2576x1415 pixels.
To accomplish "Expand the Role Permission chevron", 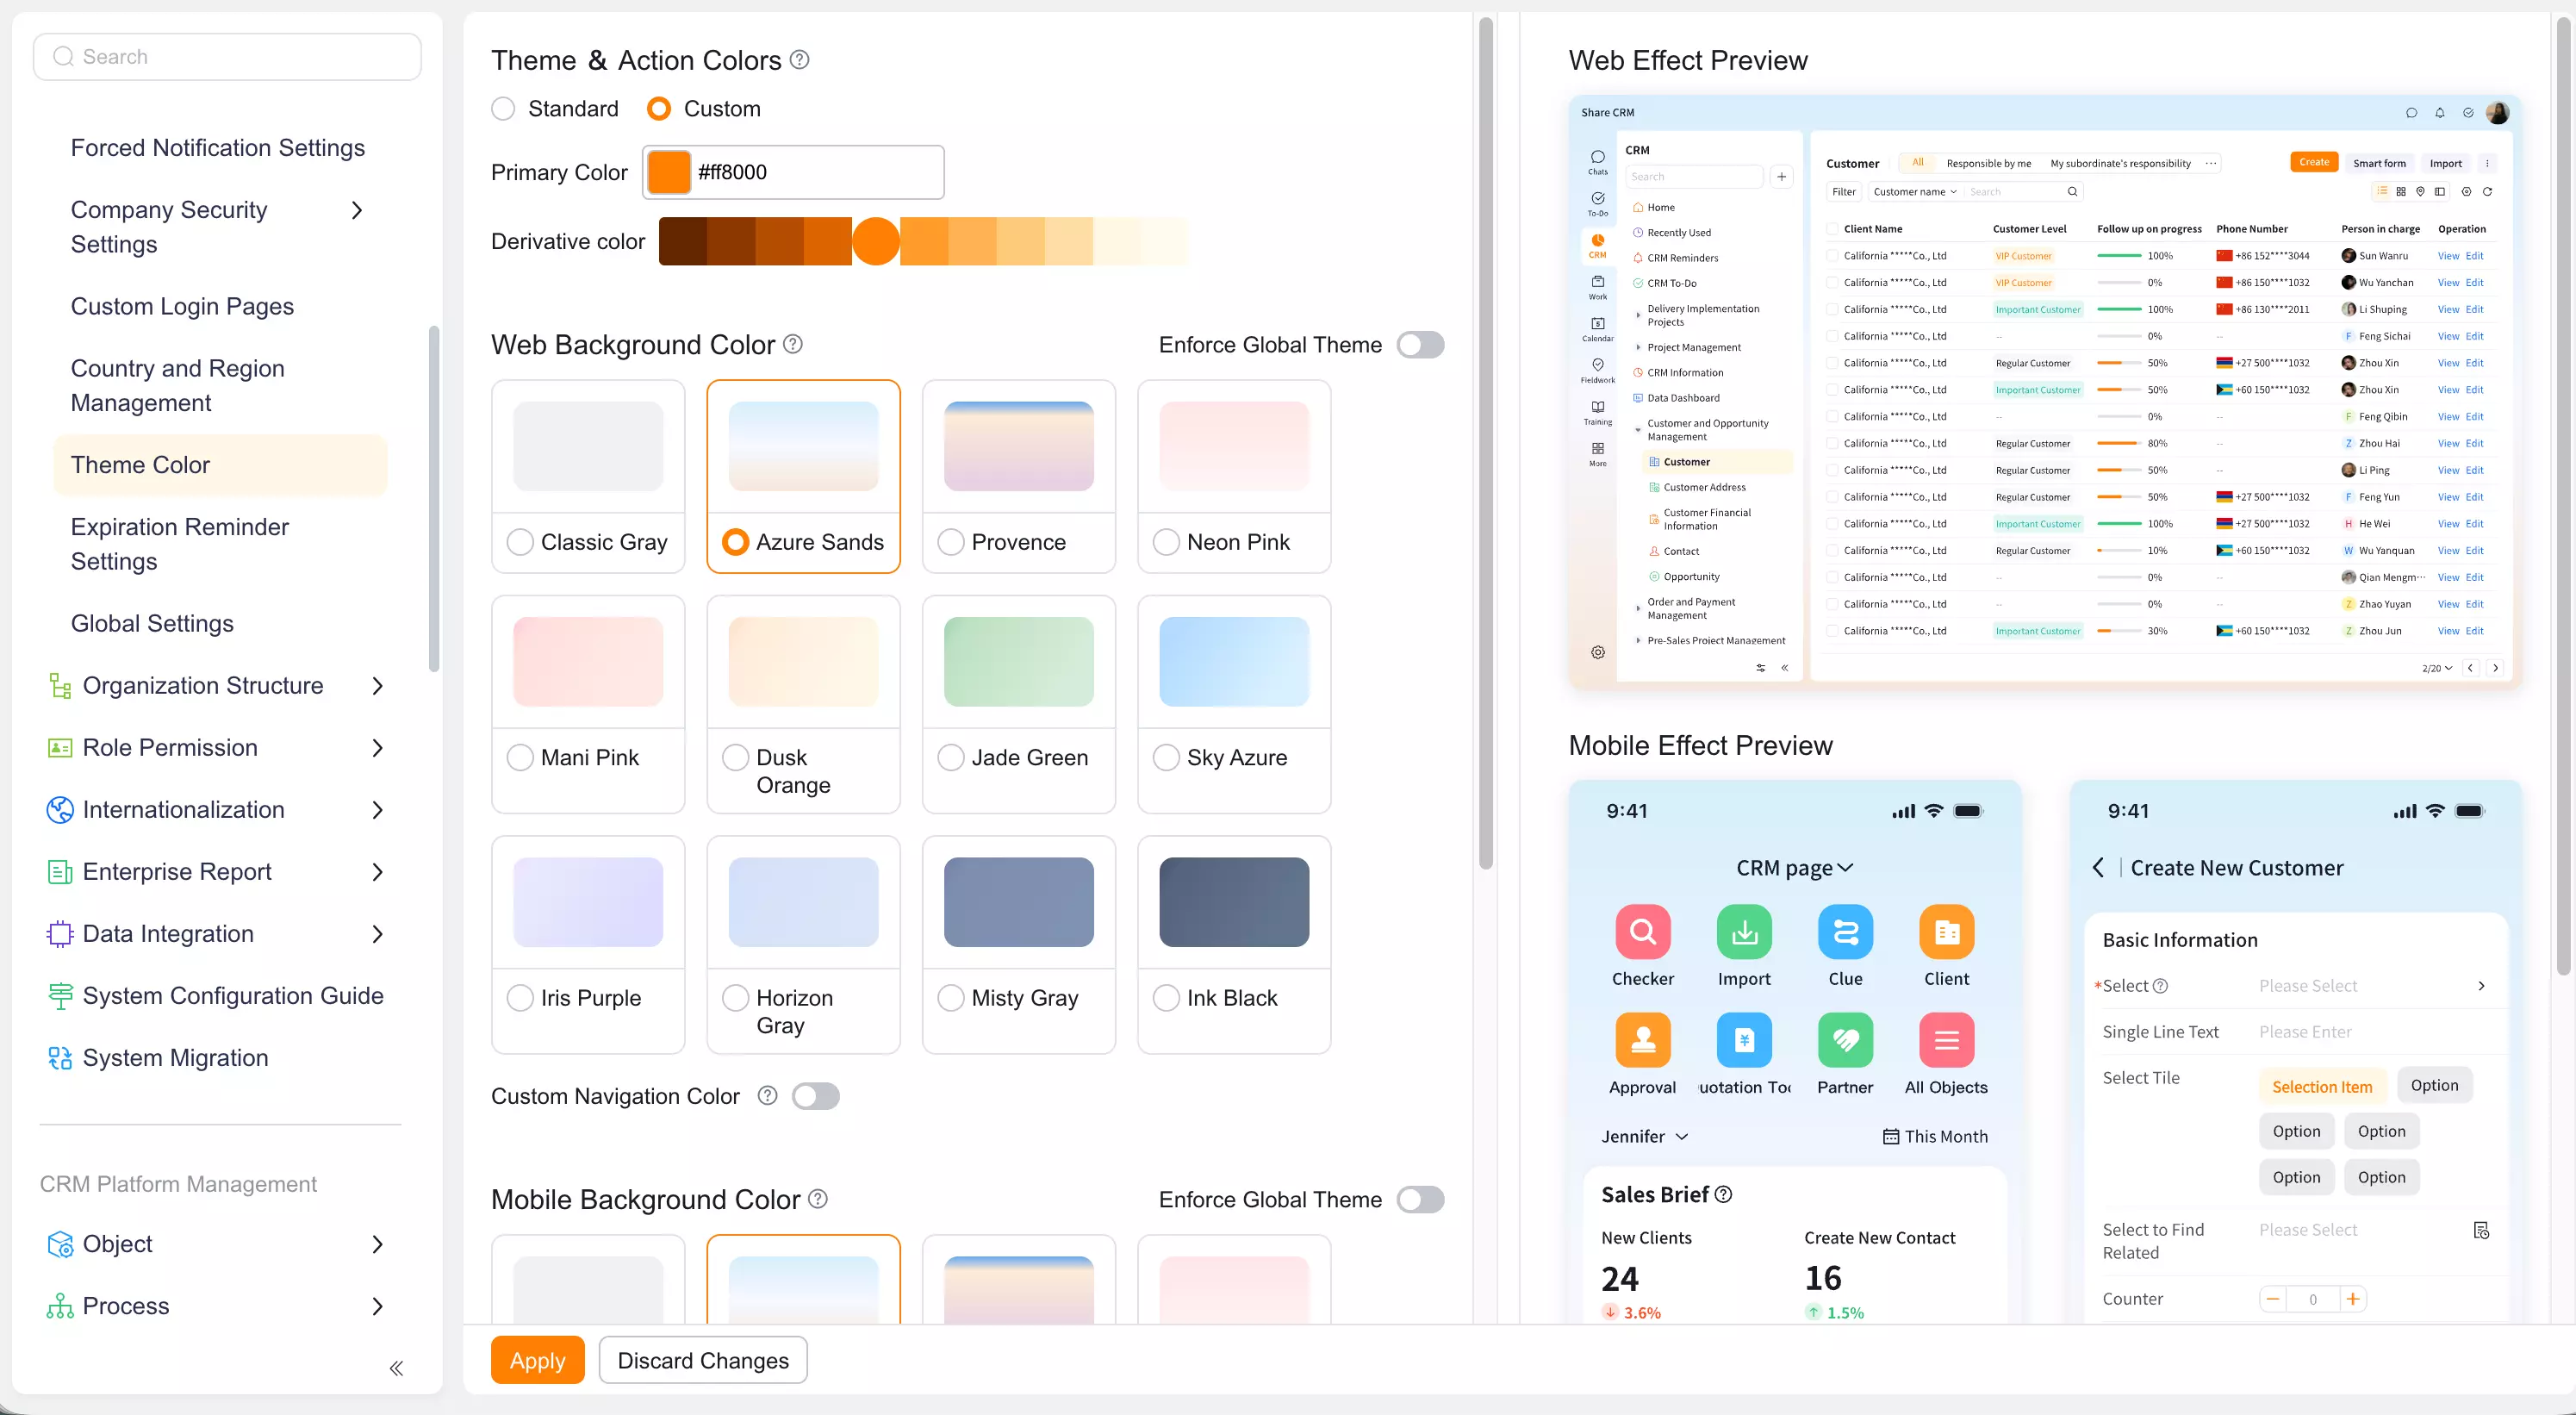I will click(377, 747).
